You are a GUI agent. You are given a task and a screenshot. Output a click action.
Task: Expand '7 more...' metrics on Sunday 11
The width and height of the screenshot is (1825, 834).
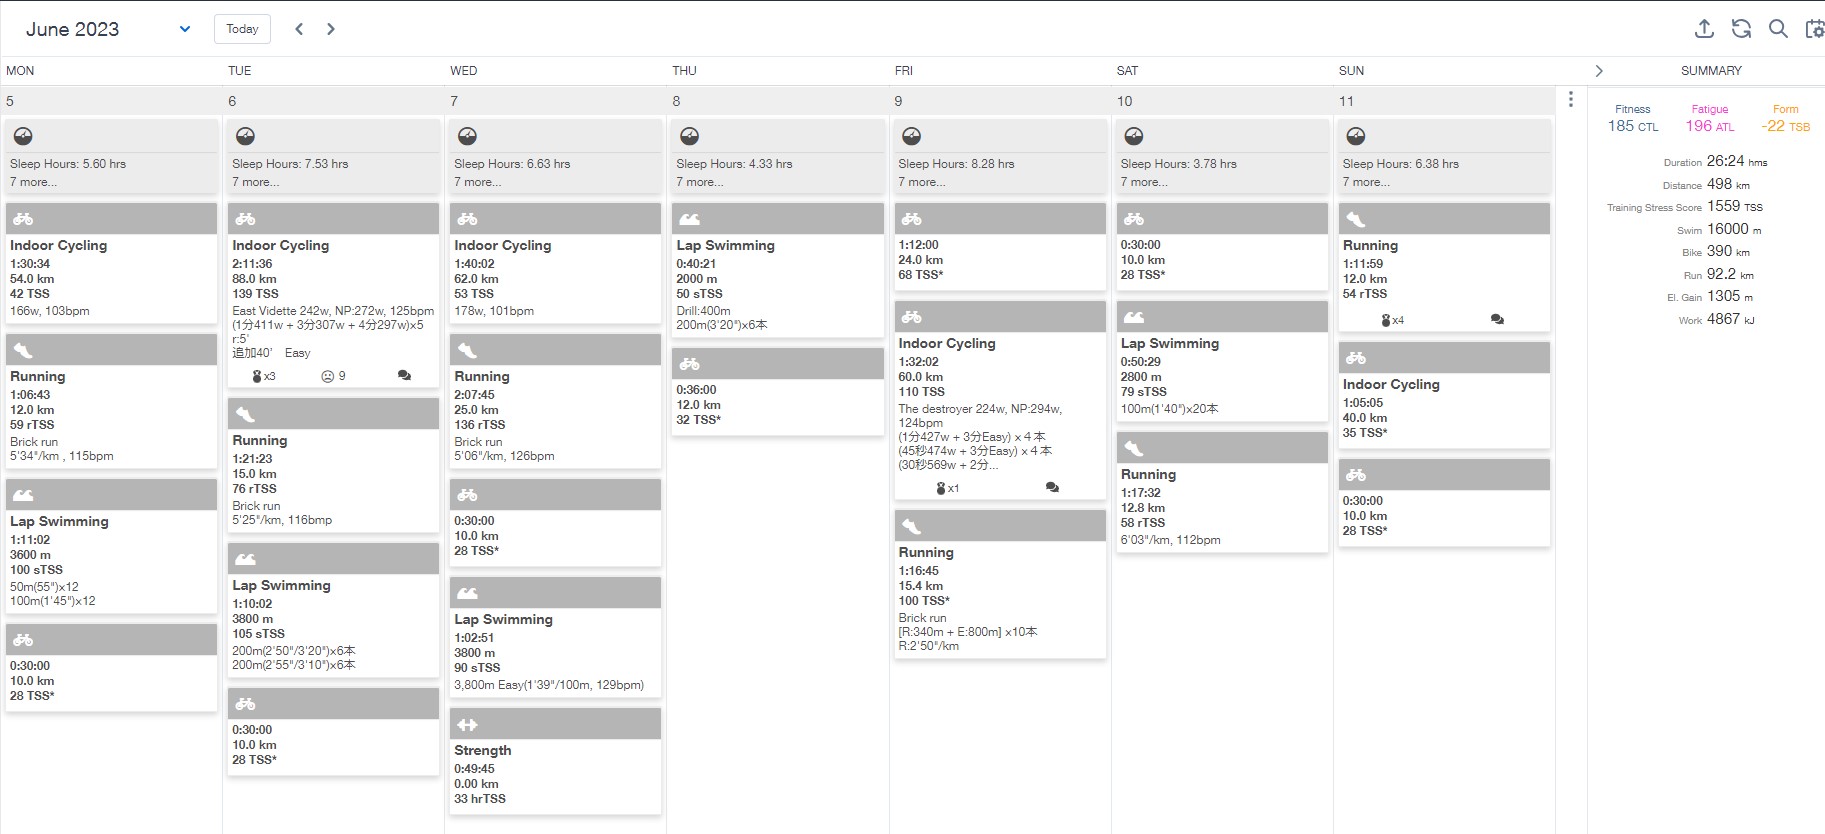(1366, 182)
